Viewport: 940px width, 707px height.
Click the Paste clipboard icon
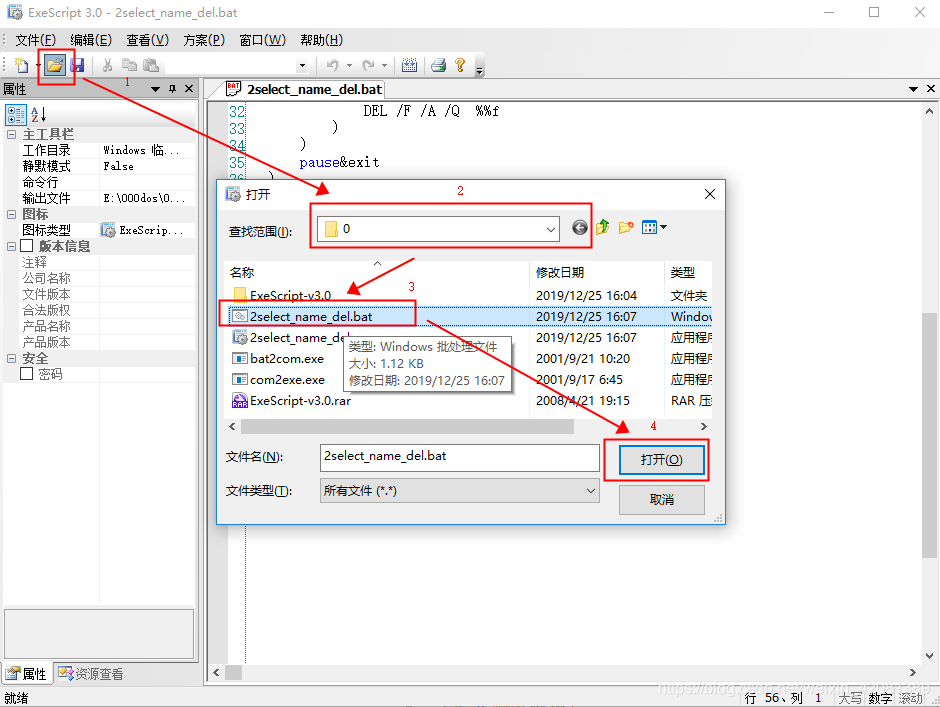point(150,65)
